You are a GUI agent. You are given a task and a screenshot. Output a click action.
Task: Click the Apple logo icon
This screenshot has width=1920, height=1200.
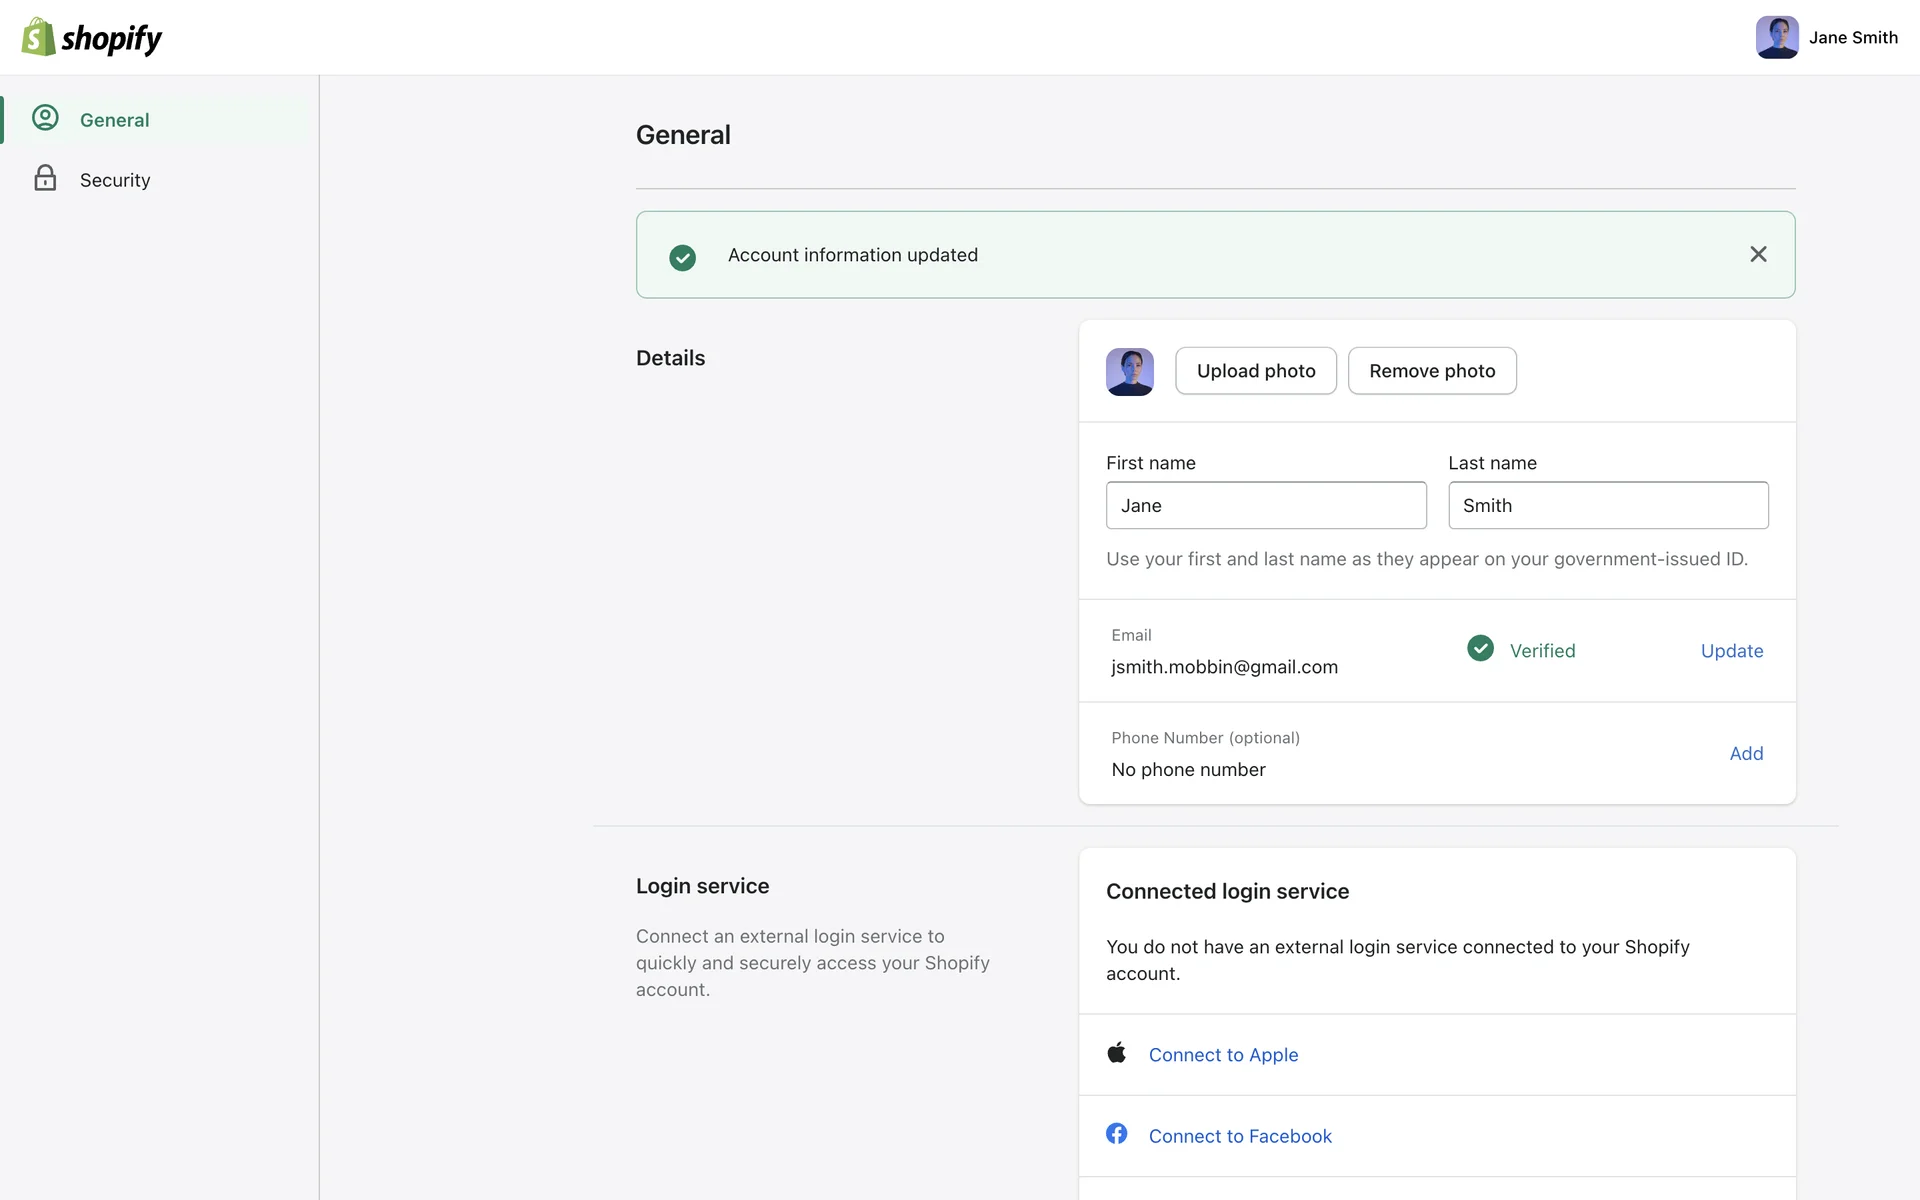(x=1117, y=1053)
